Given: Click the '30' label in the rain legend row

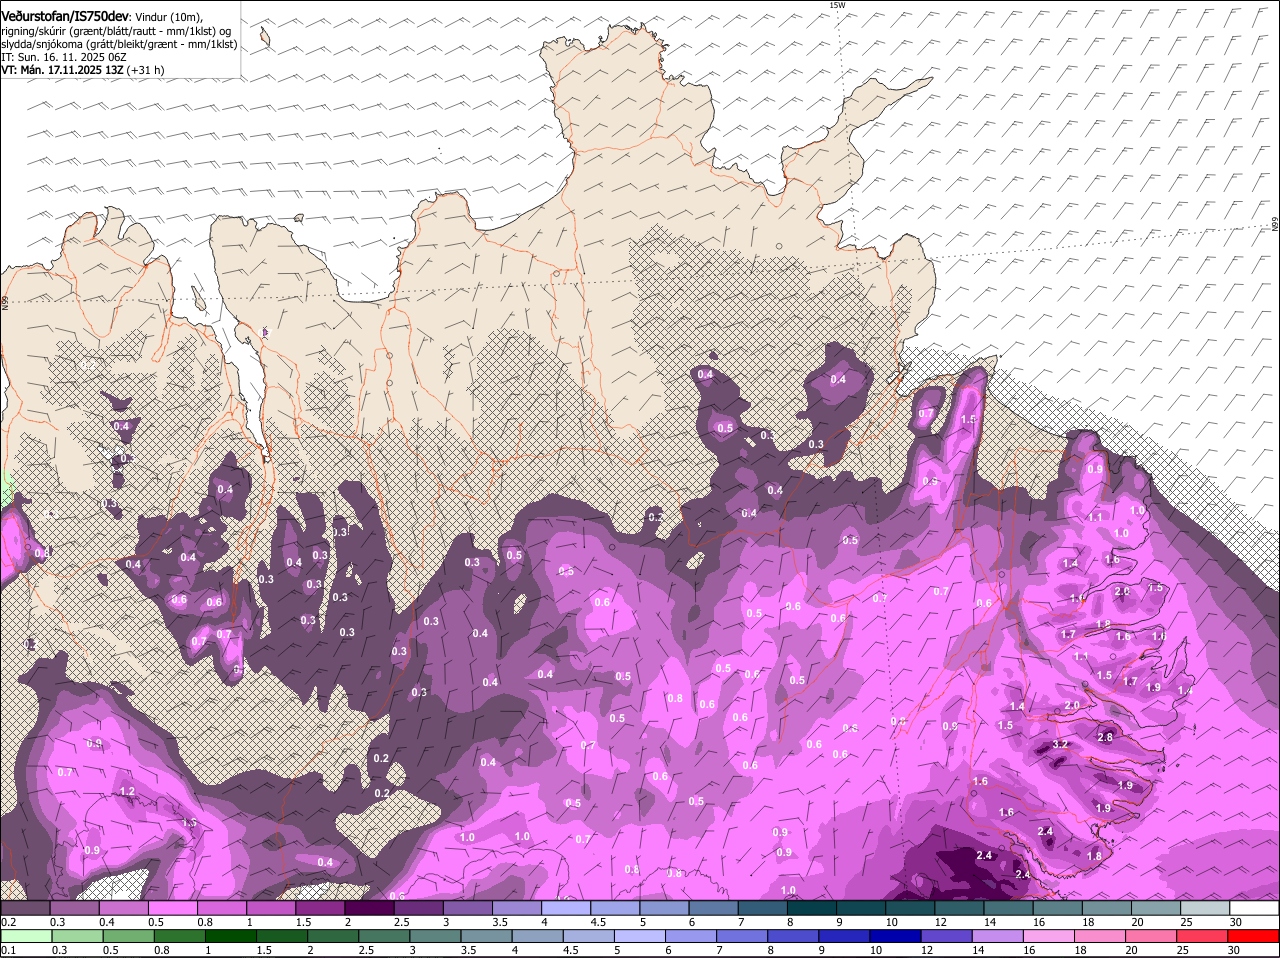Looking at the screenshot, I should click(1236, 950).
